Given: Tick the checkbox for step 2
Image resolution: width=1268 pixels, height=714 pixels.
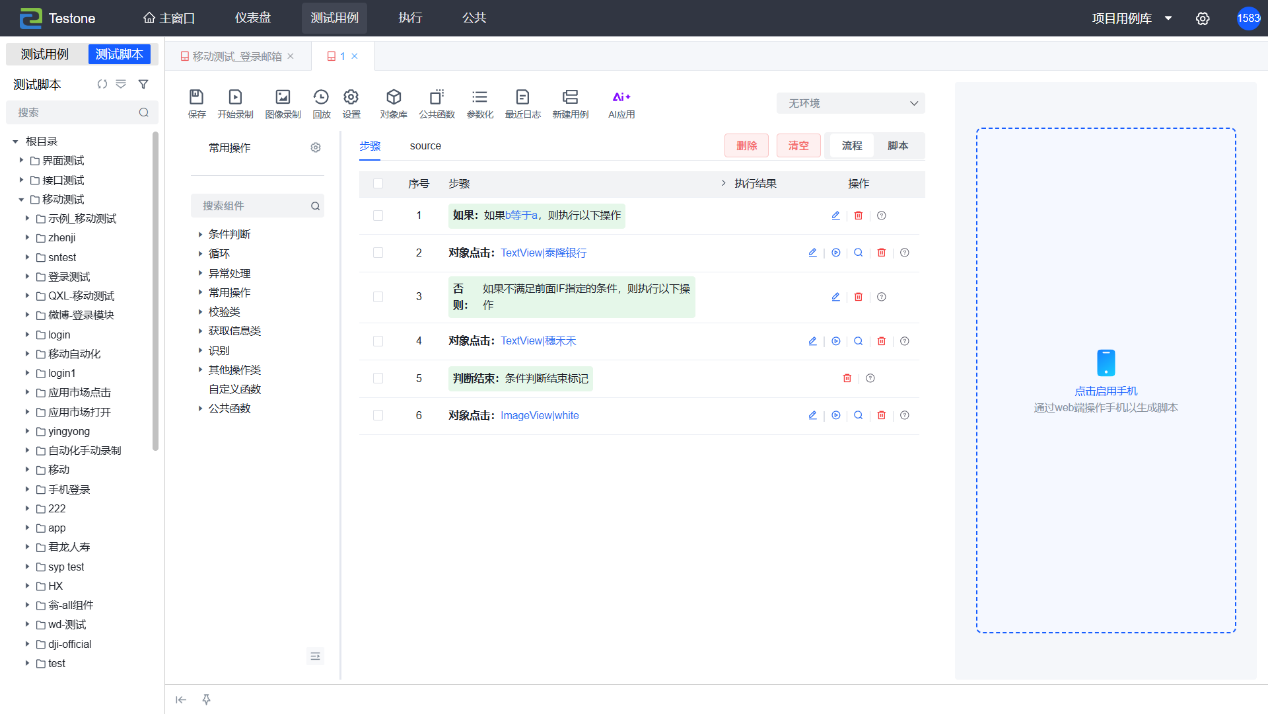Looking at the screenshot, I should point(378,253).
